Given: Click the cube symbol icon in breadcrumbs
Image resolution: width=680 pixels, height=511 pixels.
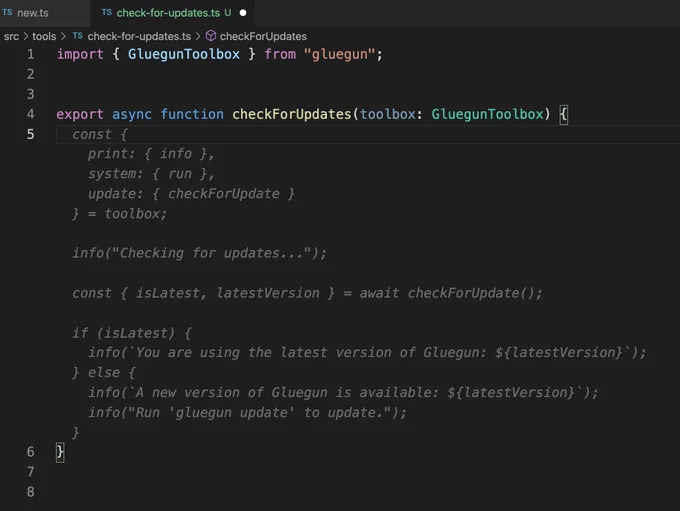Looking at the screenshot, I should [x=211, y=36].
